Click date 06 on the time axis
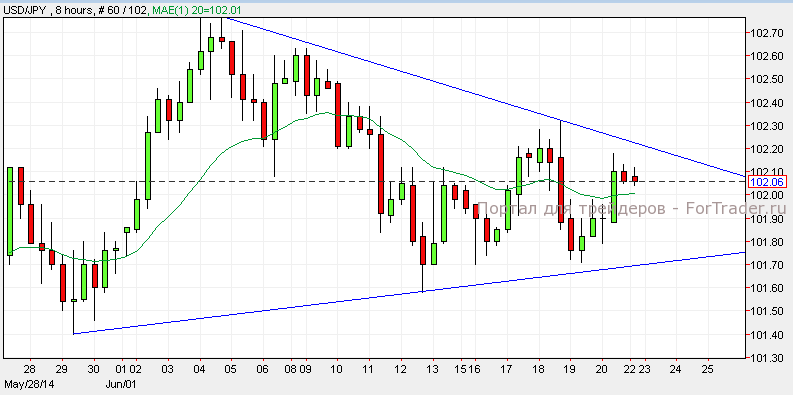This screenshot has width=793, height=395. pyautogui.click(x=263, y=369)
